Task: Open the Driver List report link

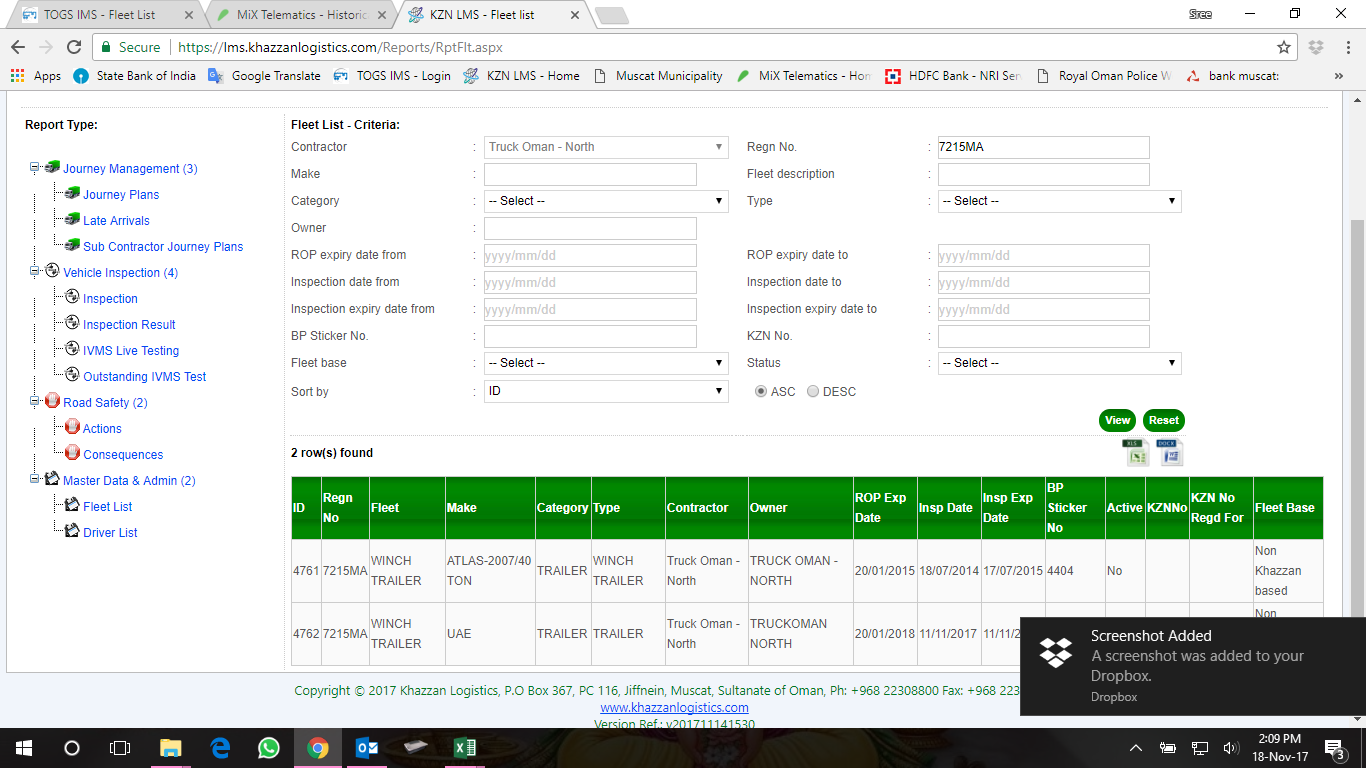Action: point(110,533)
